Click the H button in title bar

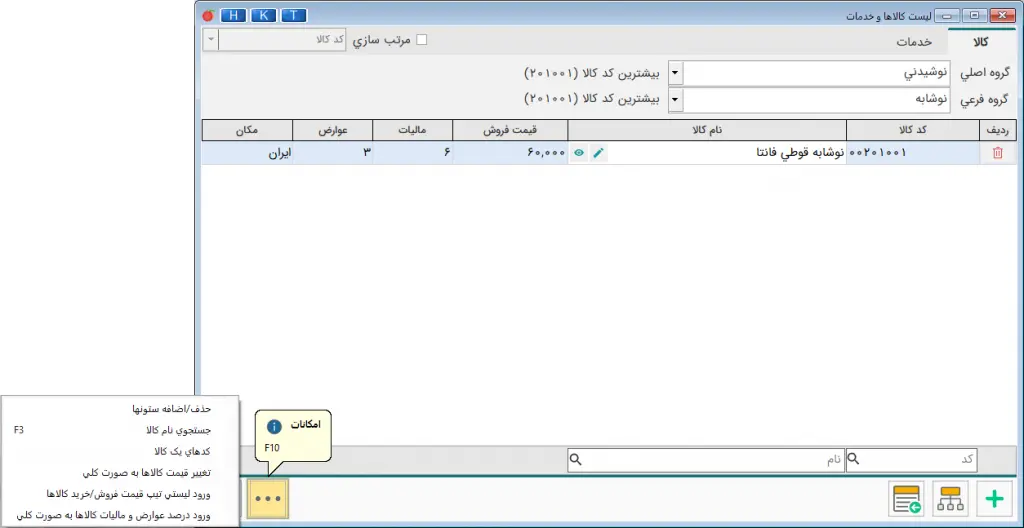[233, 15]
